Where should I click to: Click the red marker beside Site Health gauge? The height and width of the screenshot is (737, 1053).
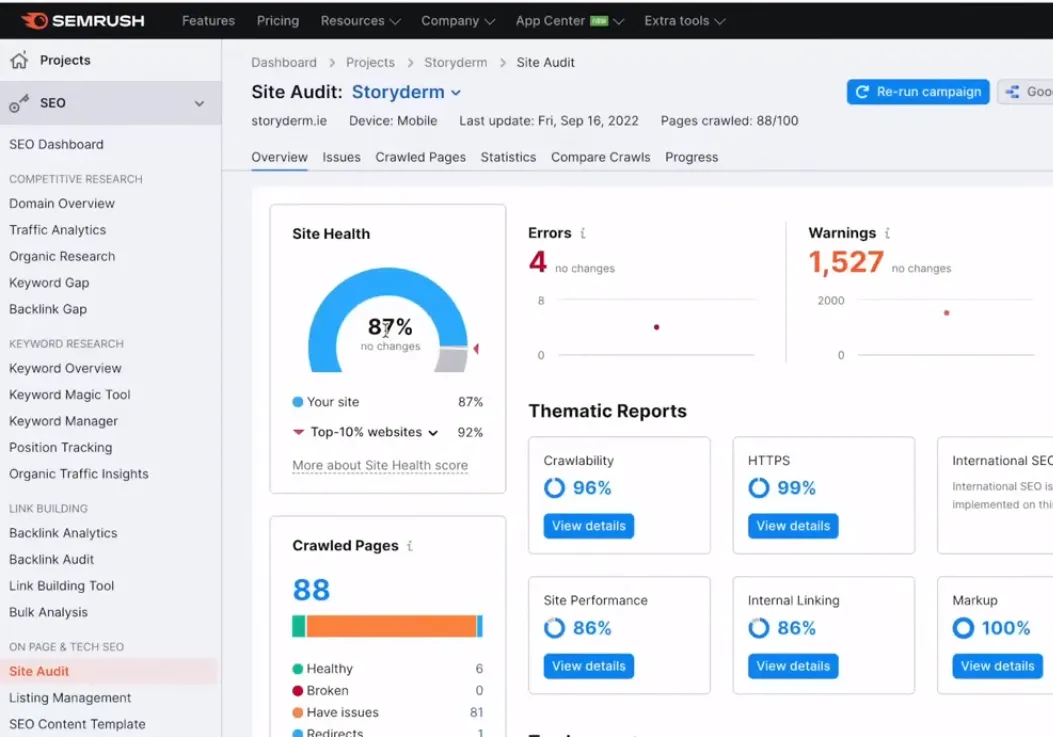(x=476, y=349)
